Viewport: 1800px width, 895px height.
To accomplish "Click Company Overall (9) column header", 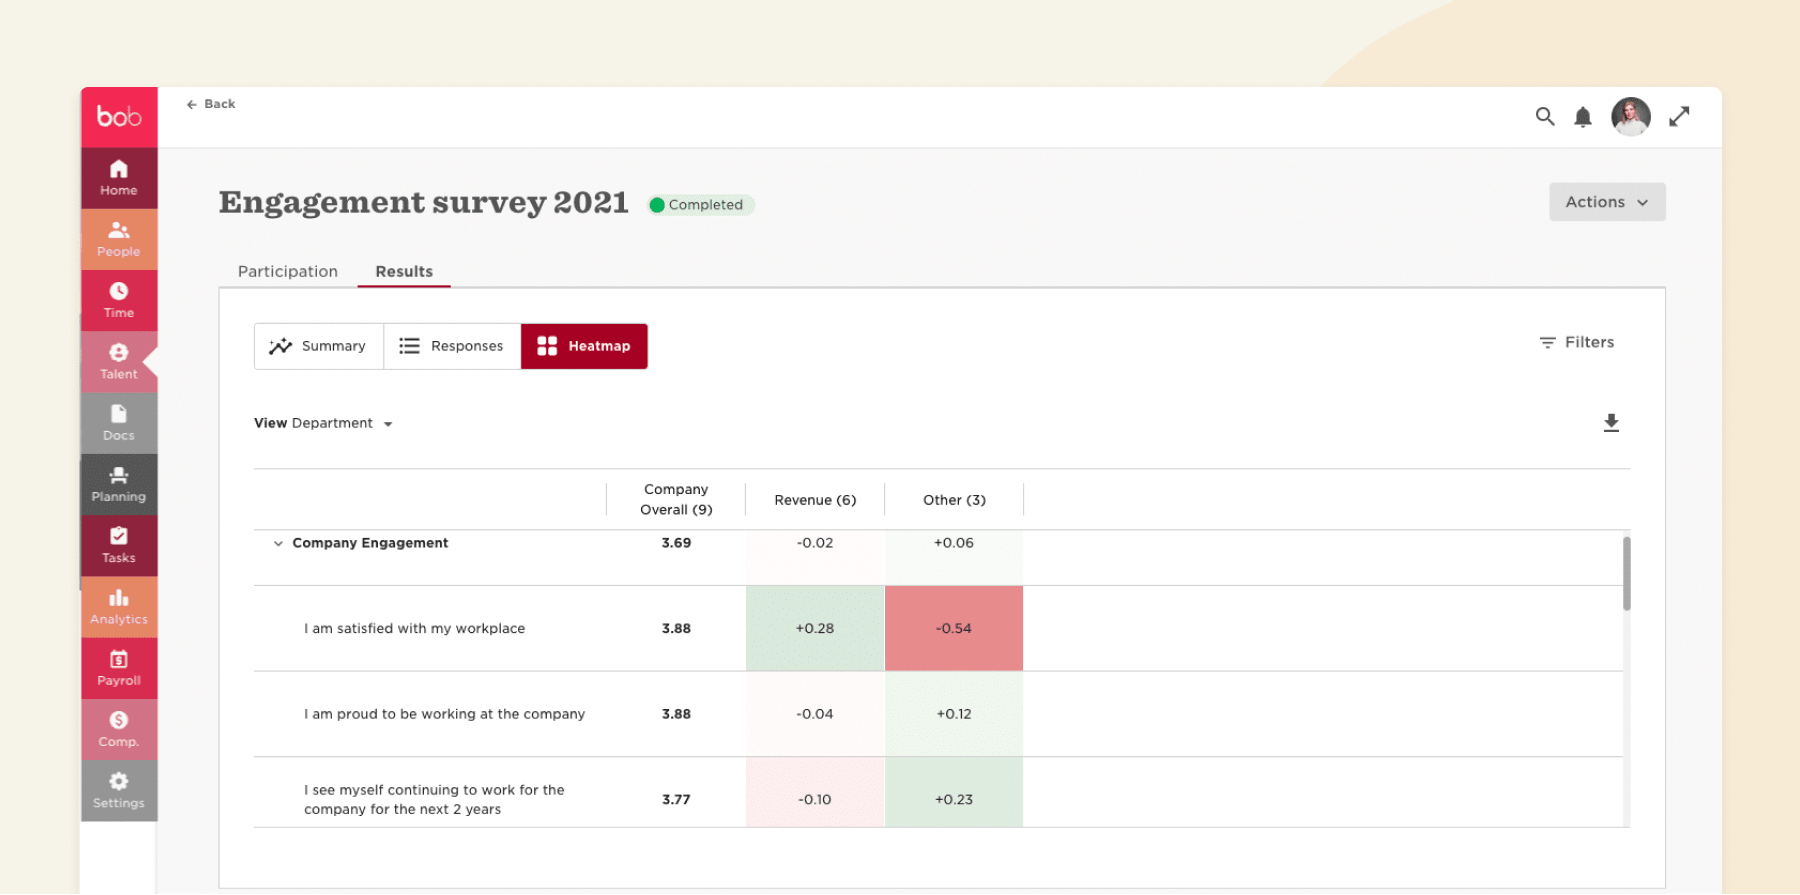I will 676,499.
